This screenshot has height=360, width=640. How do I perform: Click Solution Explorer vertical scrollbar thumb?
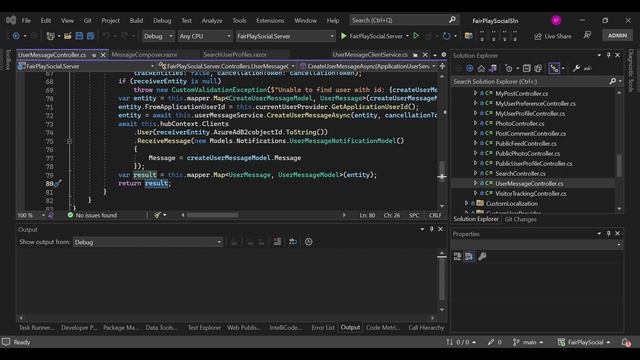[x=619, y=166]
